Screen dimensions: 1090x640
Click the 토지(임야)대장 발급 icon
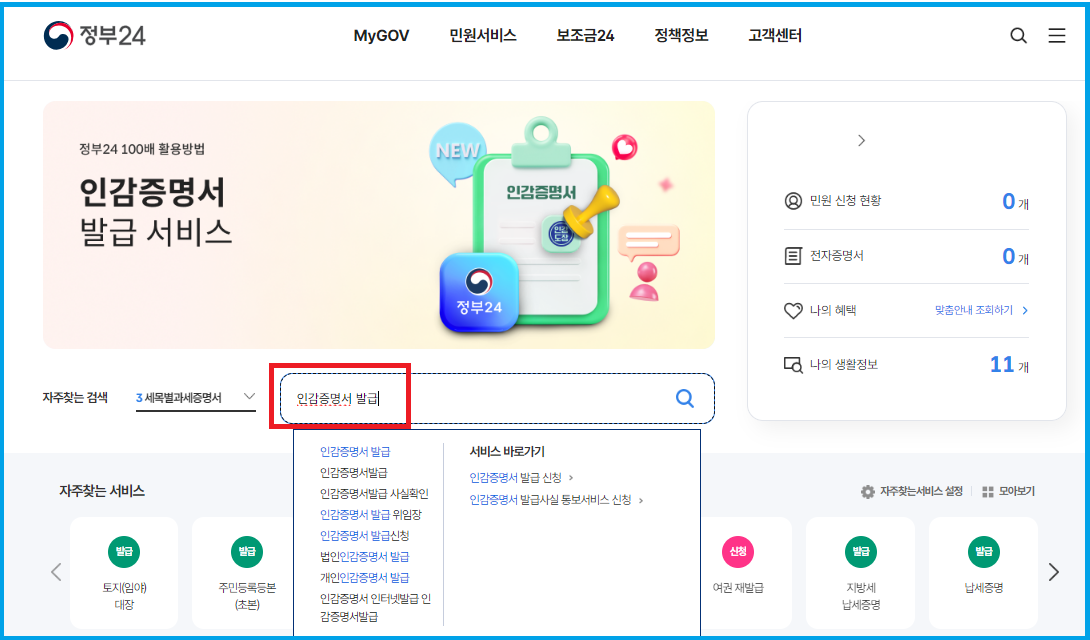click(x=124, y=552)
